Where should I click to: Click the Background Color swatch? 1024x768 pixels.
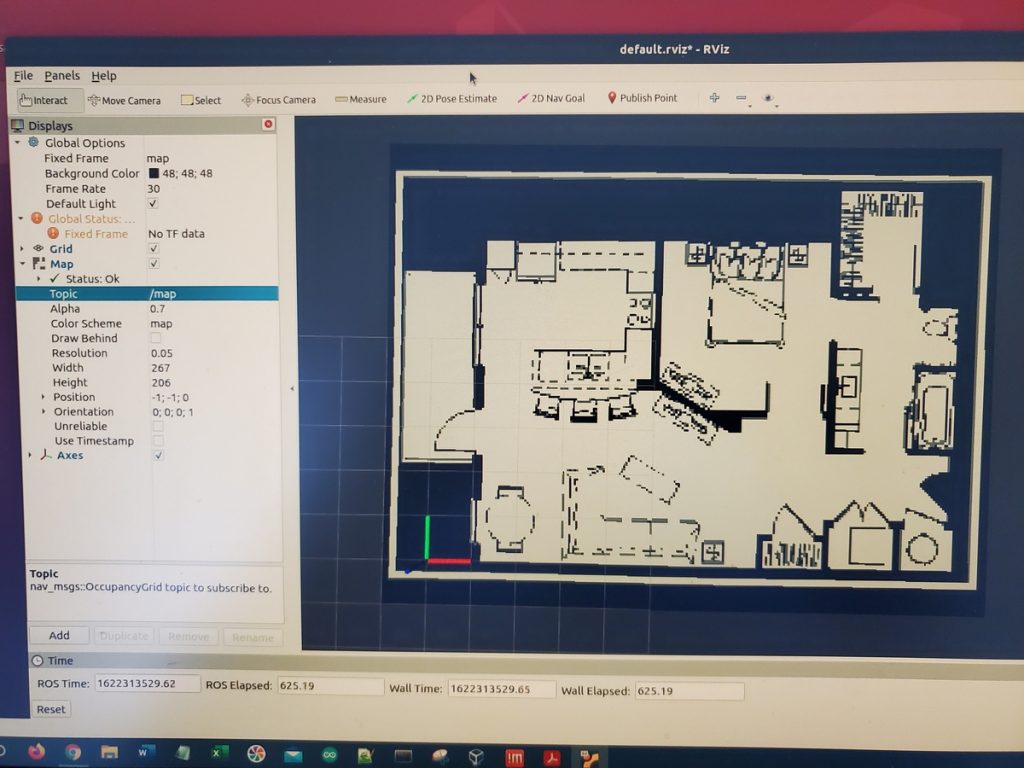(x=155, y=173)
